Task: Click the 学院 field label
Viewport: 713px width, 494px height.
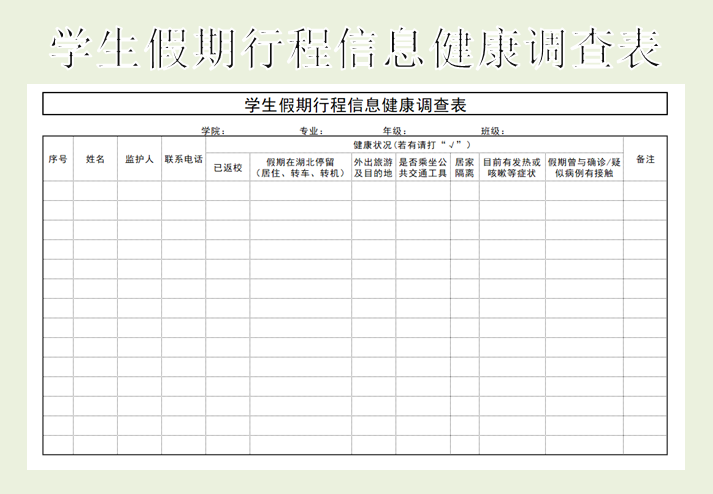Action: tap(212, 131)
